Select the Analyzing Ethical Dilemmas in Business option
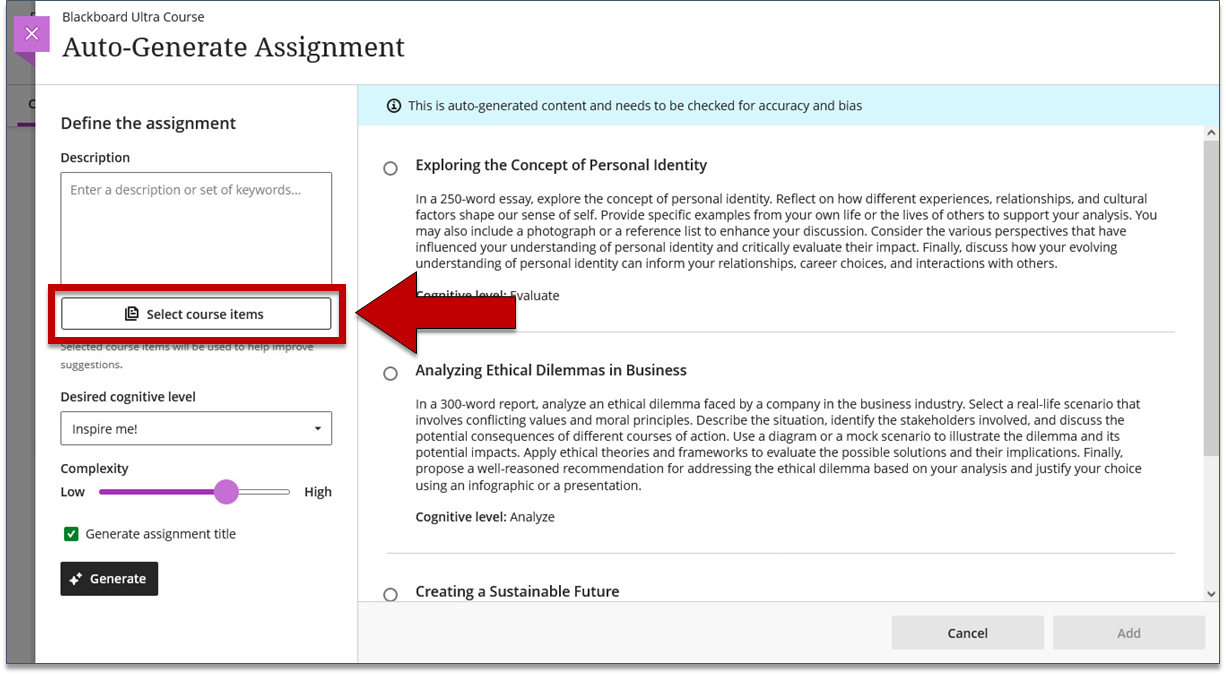 [x=391, y=374]
